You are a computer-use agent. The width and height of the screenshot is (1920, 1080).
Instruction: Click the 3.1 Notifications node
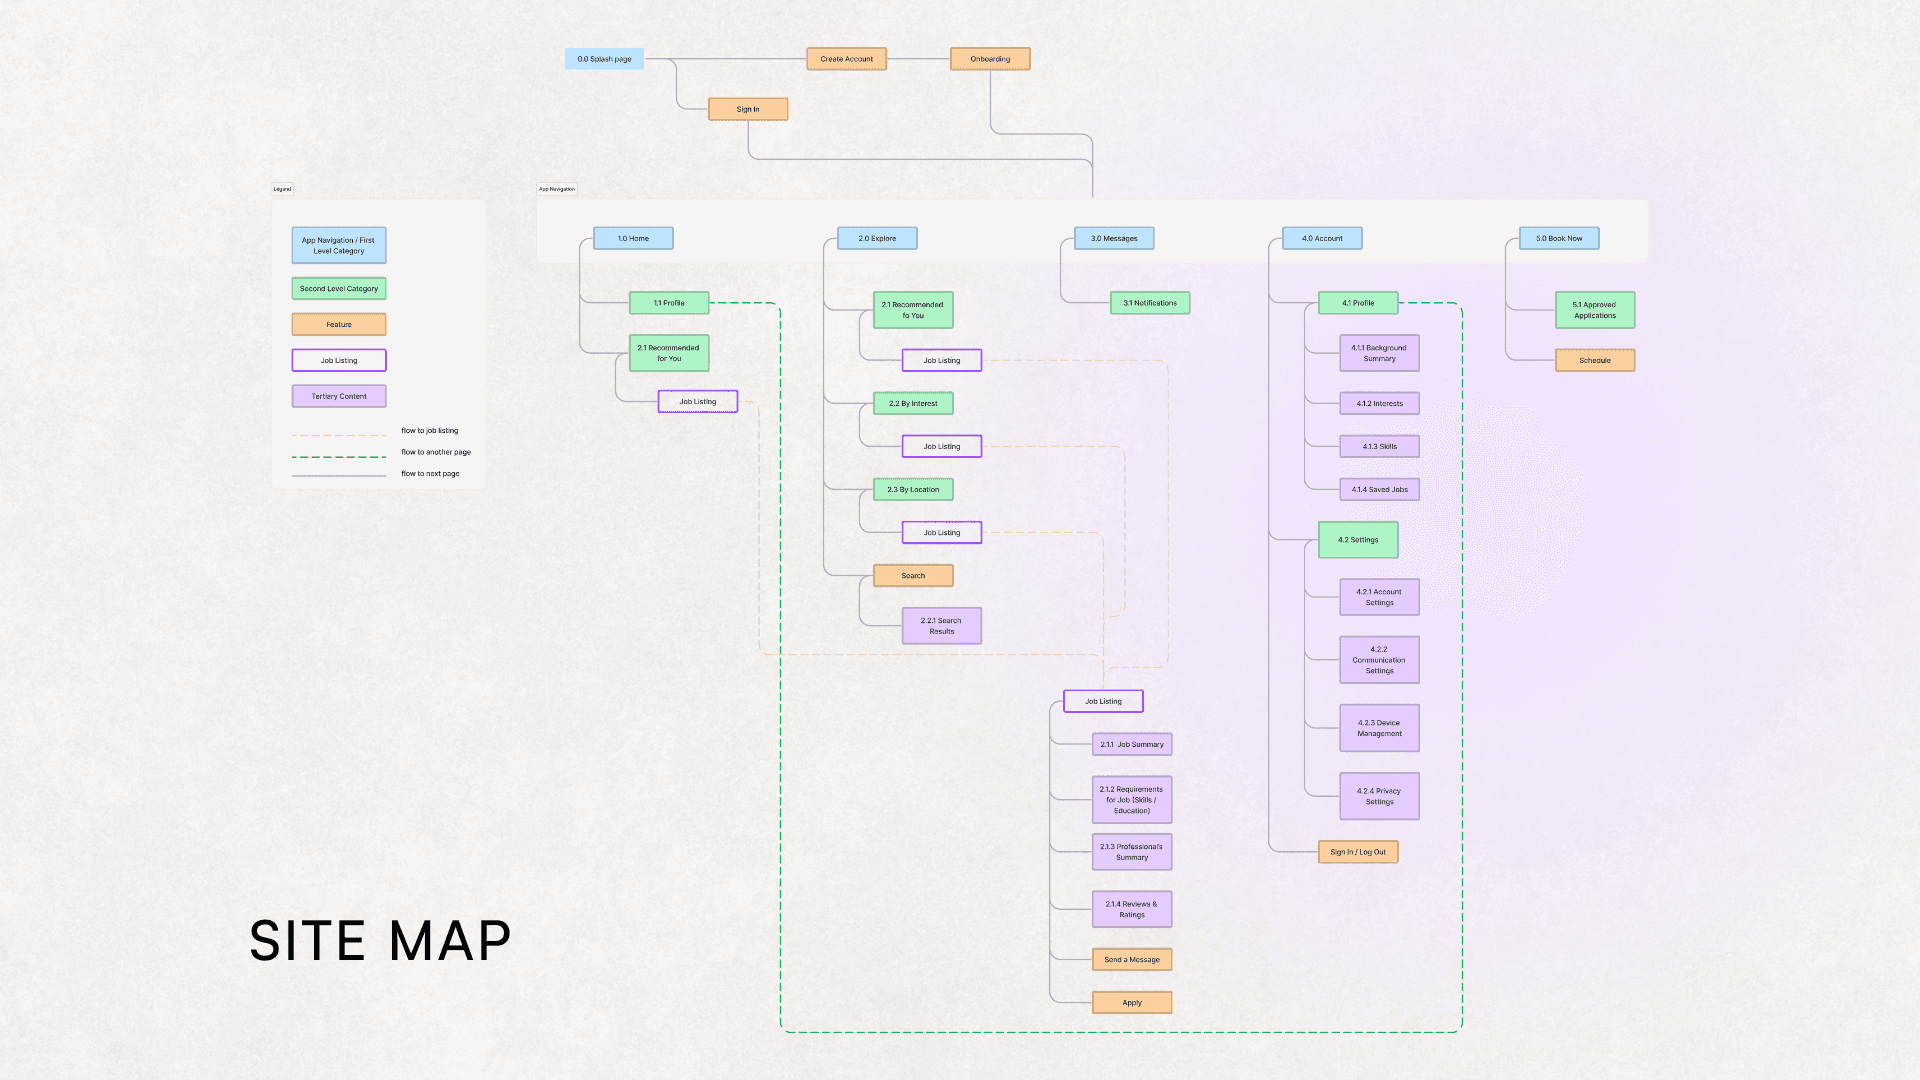click(x=1149, y=303)
